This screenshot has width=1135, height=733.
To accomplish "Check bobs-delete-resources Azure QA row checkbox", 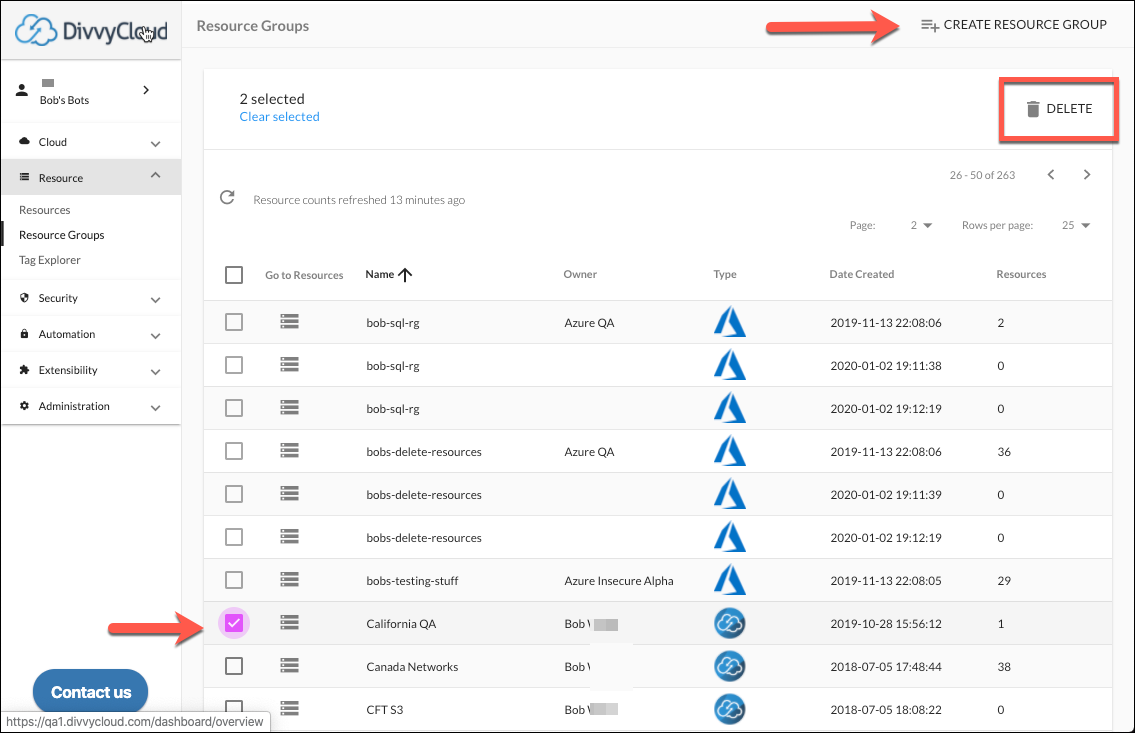I will click(x=234, y=451).
